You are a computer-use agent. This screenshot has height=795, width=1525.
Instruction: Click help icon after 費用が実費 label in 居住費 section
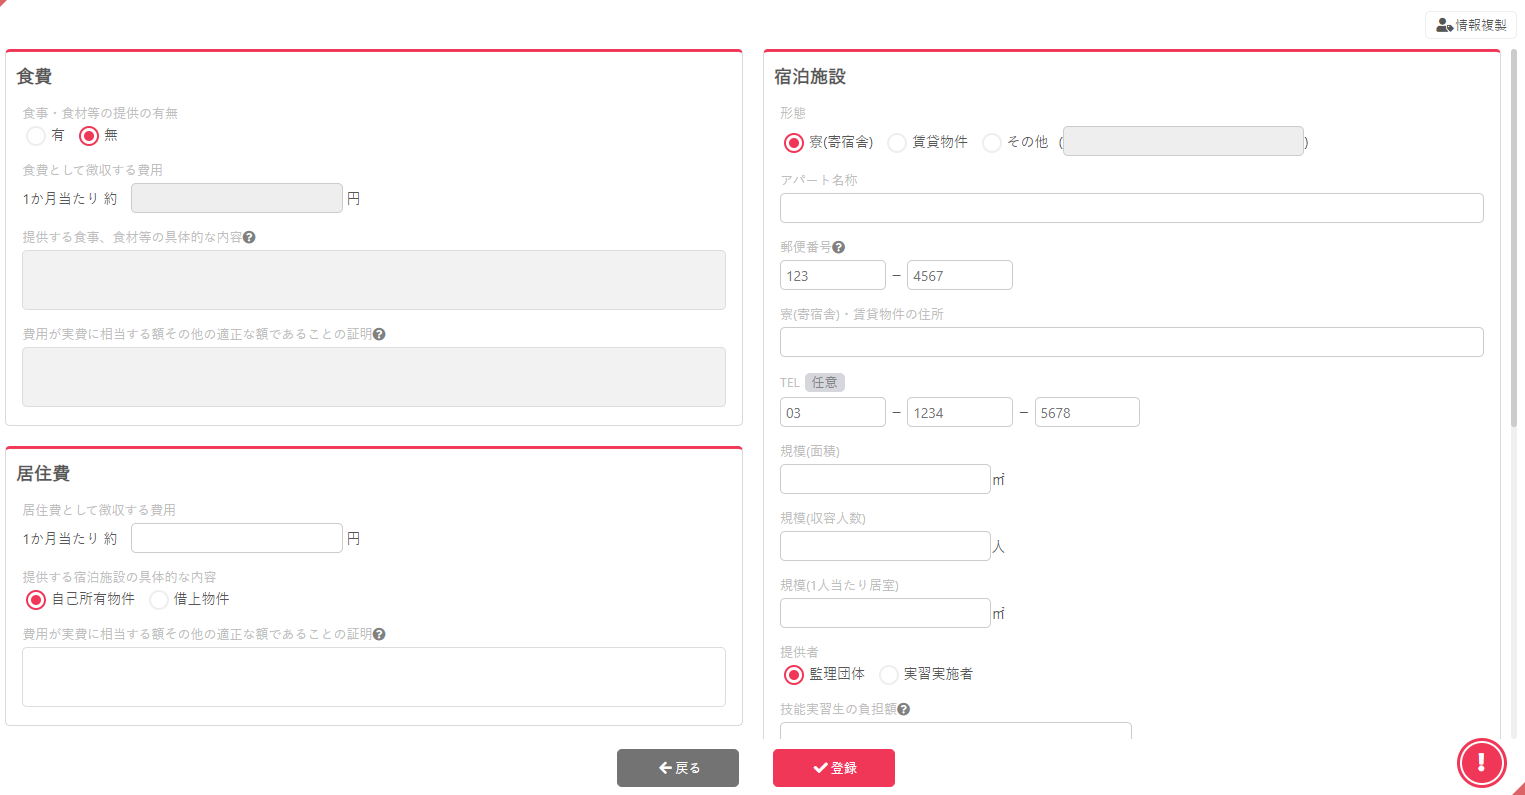[379, 634]
